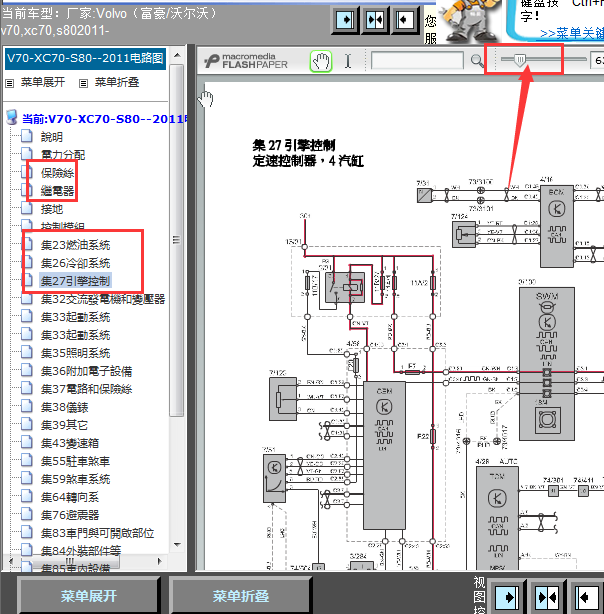Image resolution: width=604 pixels, height=614 pixels.
Task: Open the 集23燃油系統 tree item
Action: tap(76, 245)
